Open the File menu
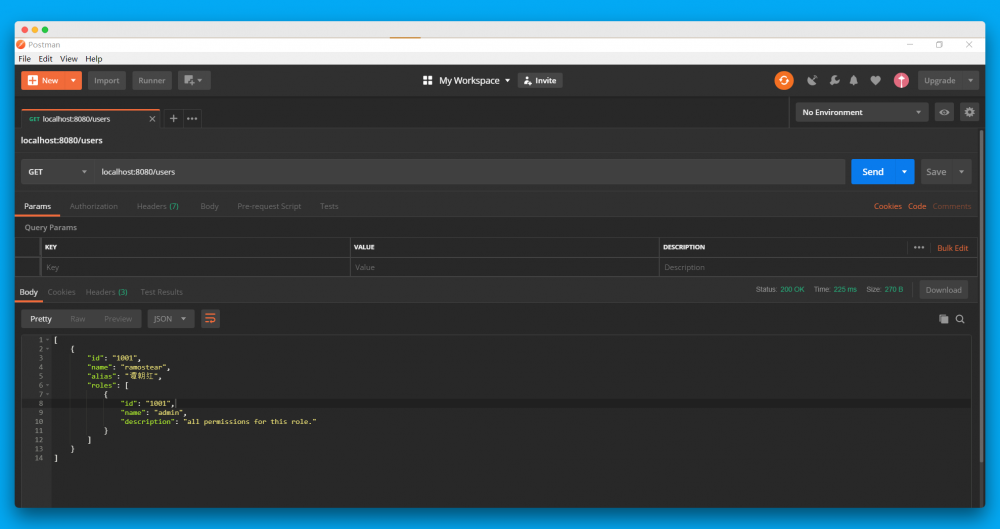 24,59
